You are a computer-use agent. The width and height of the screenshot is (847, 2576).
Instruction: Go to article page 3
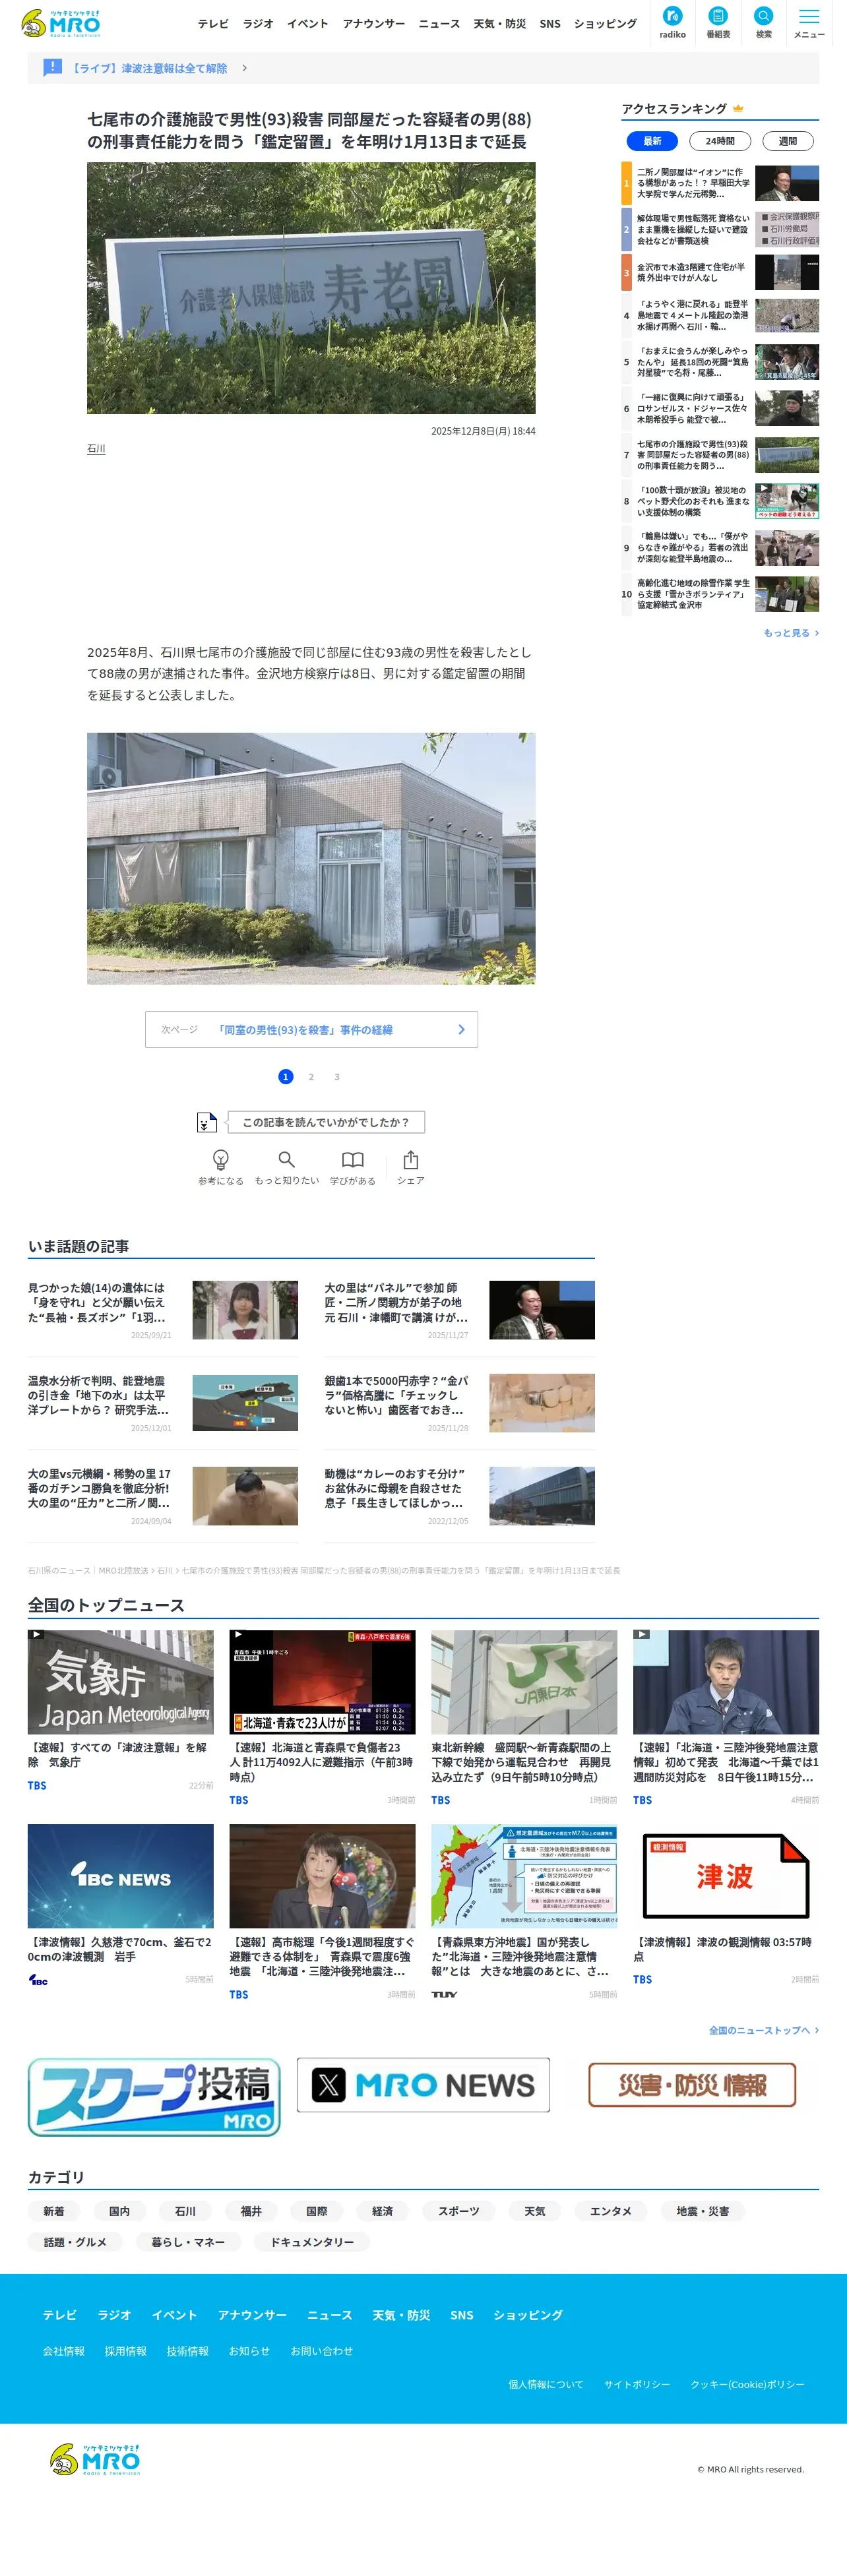337,1077
